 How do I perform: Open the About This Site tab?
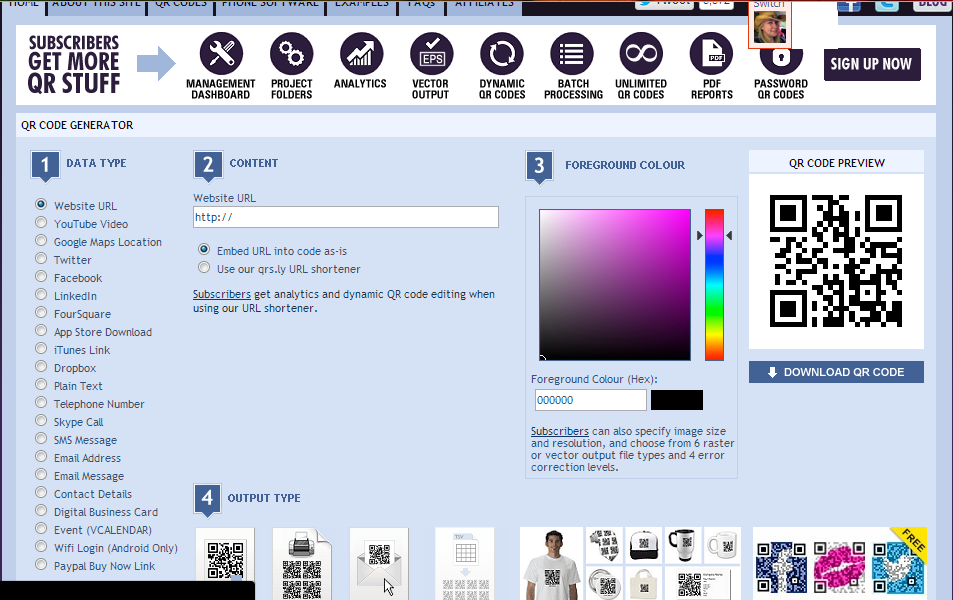96,5
